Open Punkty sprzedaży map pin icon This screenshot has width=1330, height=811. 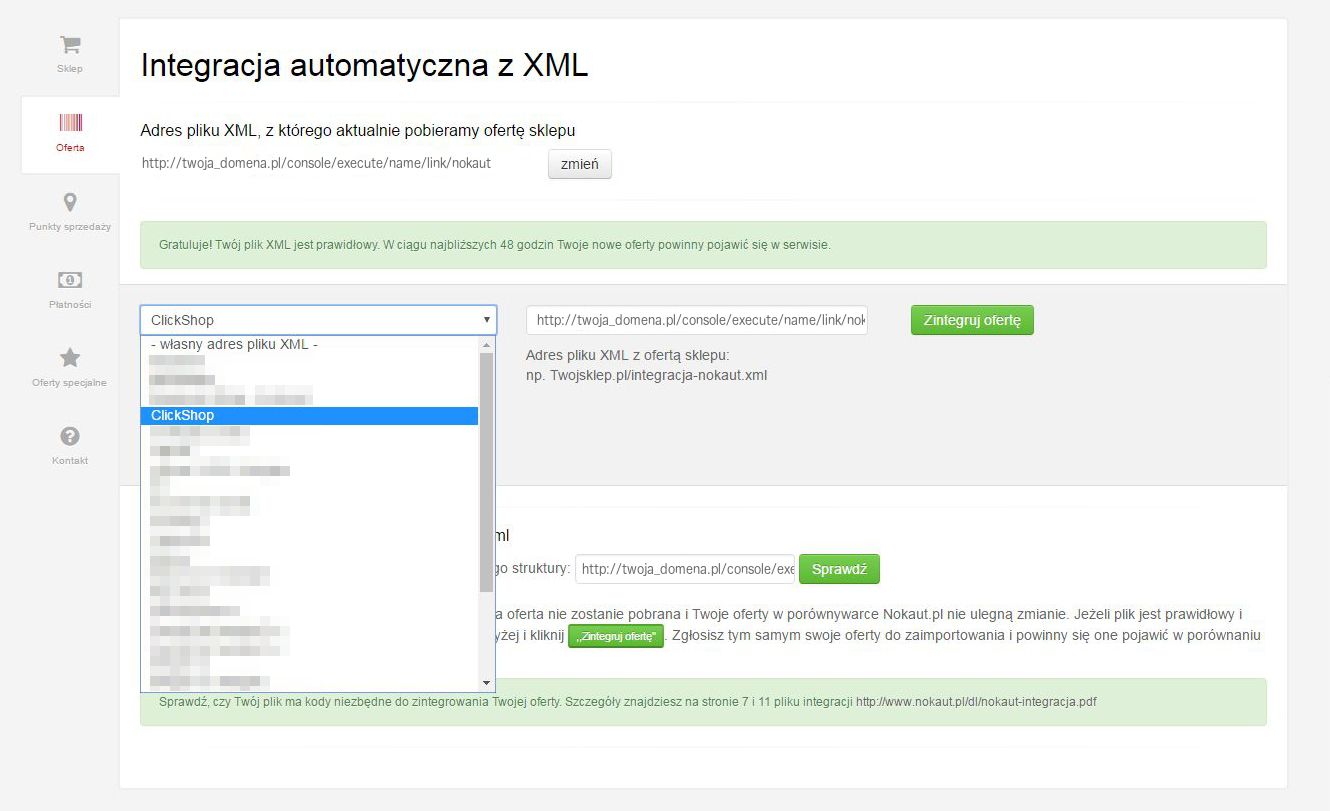pyautogui.click(x=70, y=203)
